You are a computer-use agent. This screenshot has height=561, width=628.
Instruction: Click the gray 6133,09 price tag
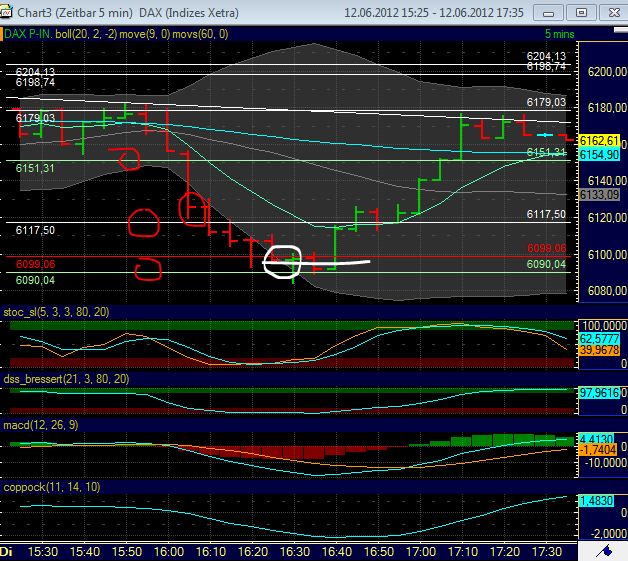(x=599, y=195)
